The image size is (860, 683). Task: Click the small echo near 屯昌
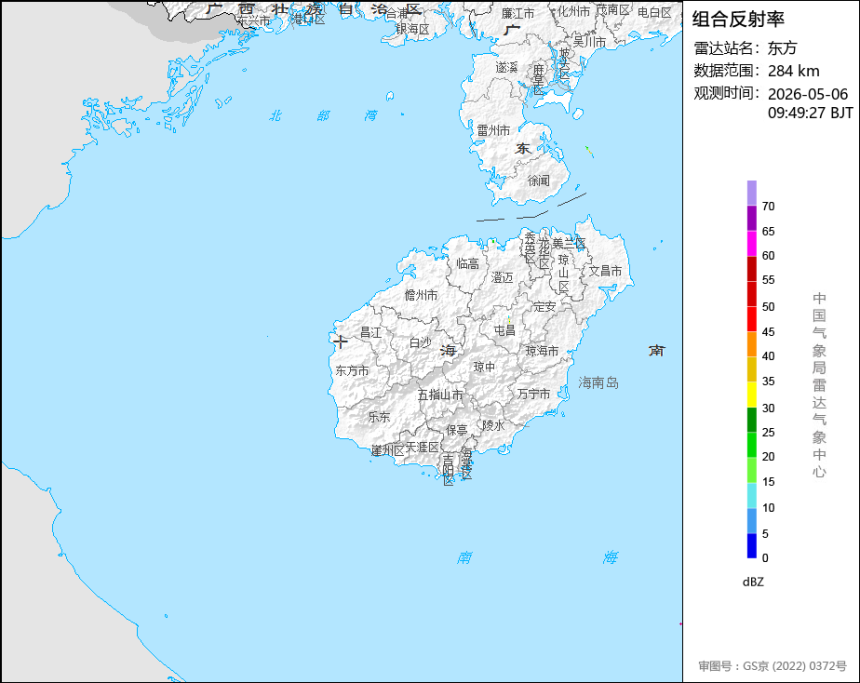[x=509, y=319]
